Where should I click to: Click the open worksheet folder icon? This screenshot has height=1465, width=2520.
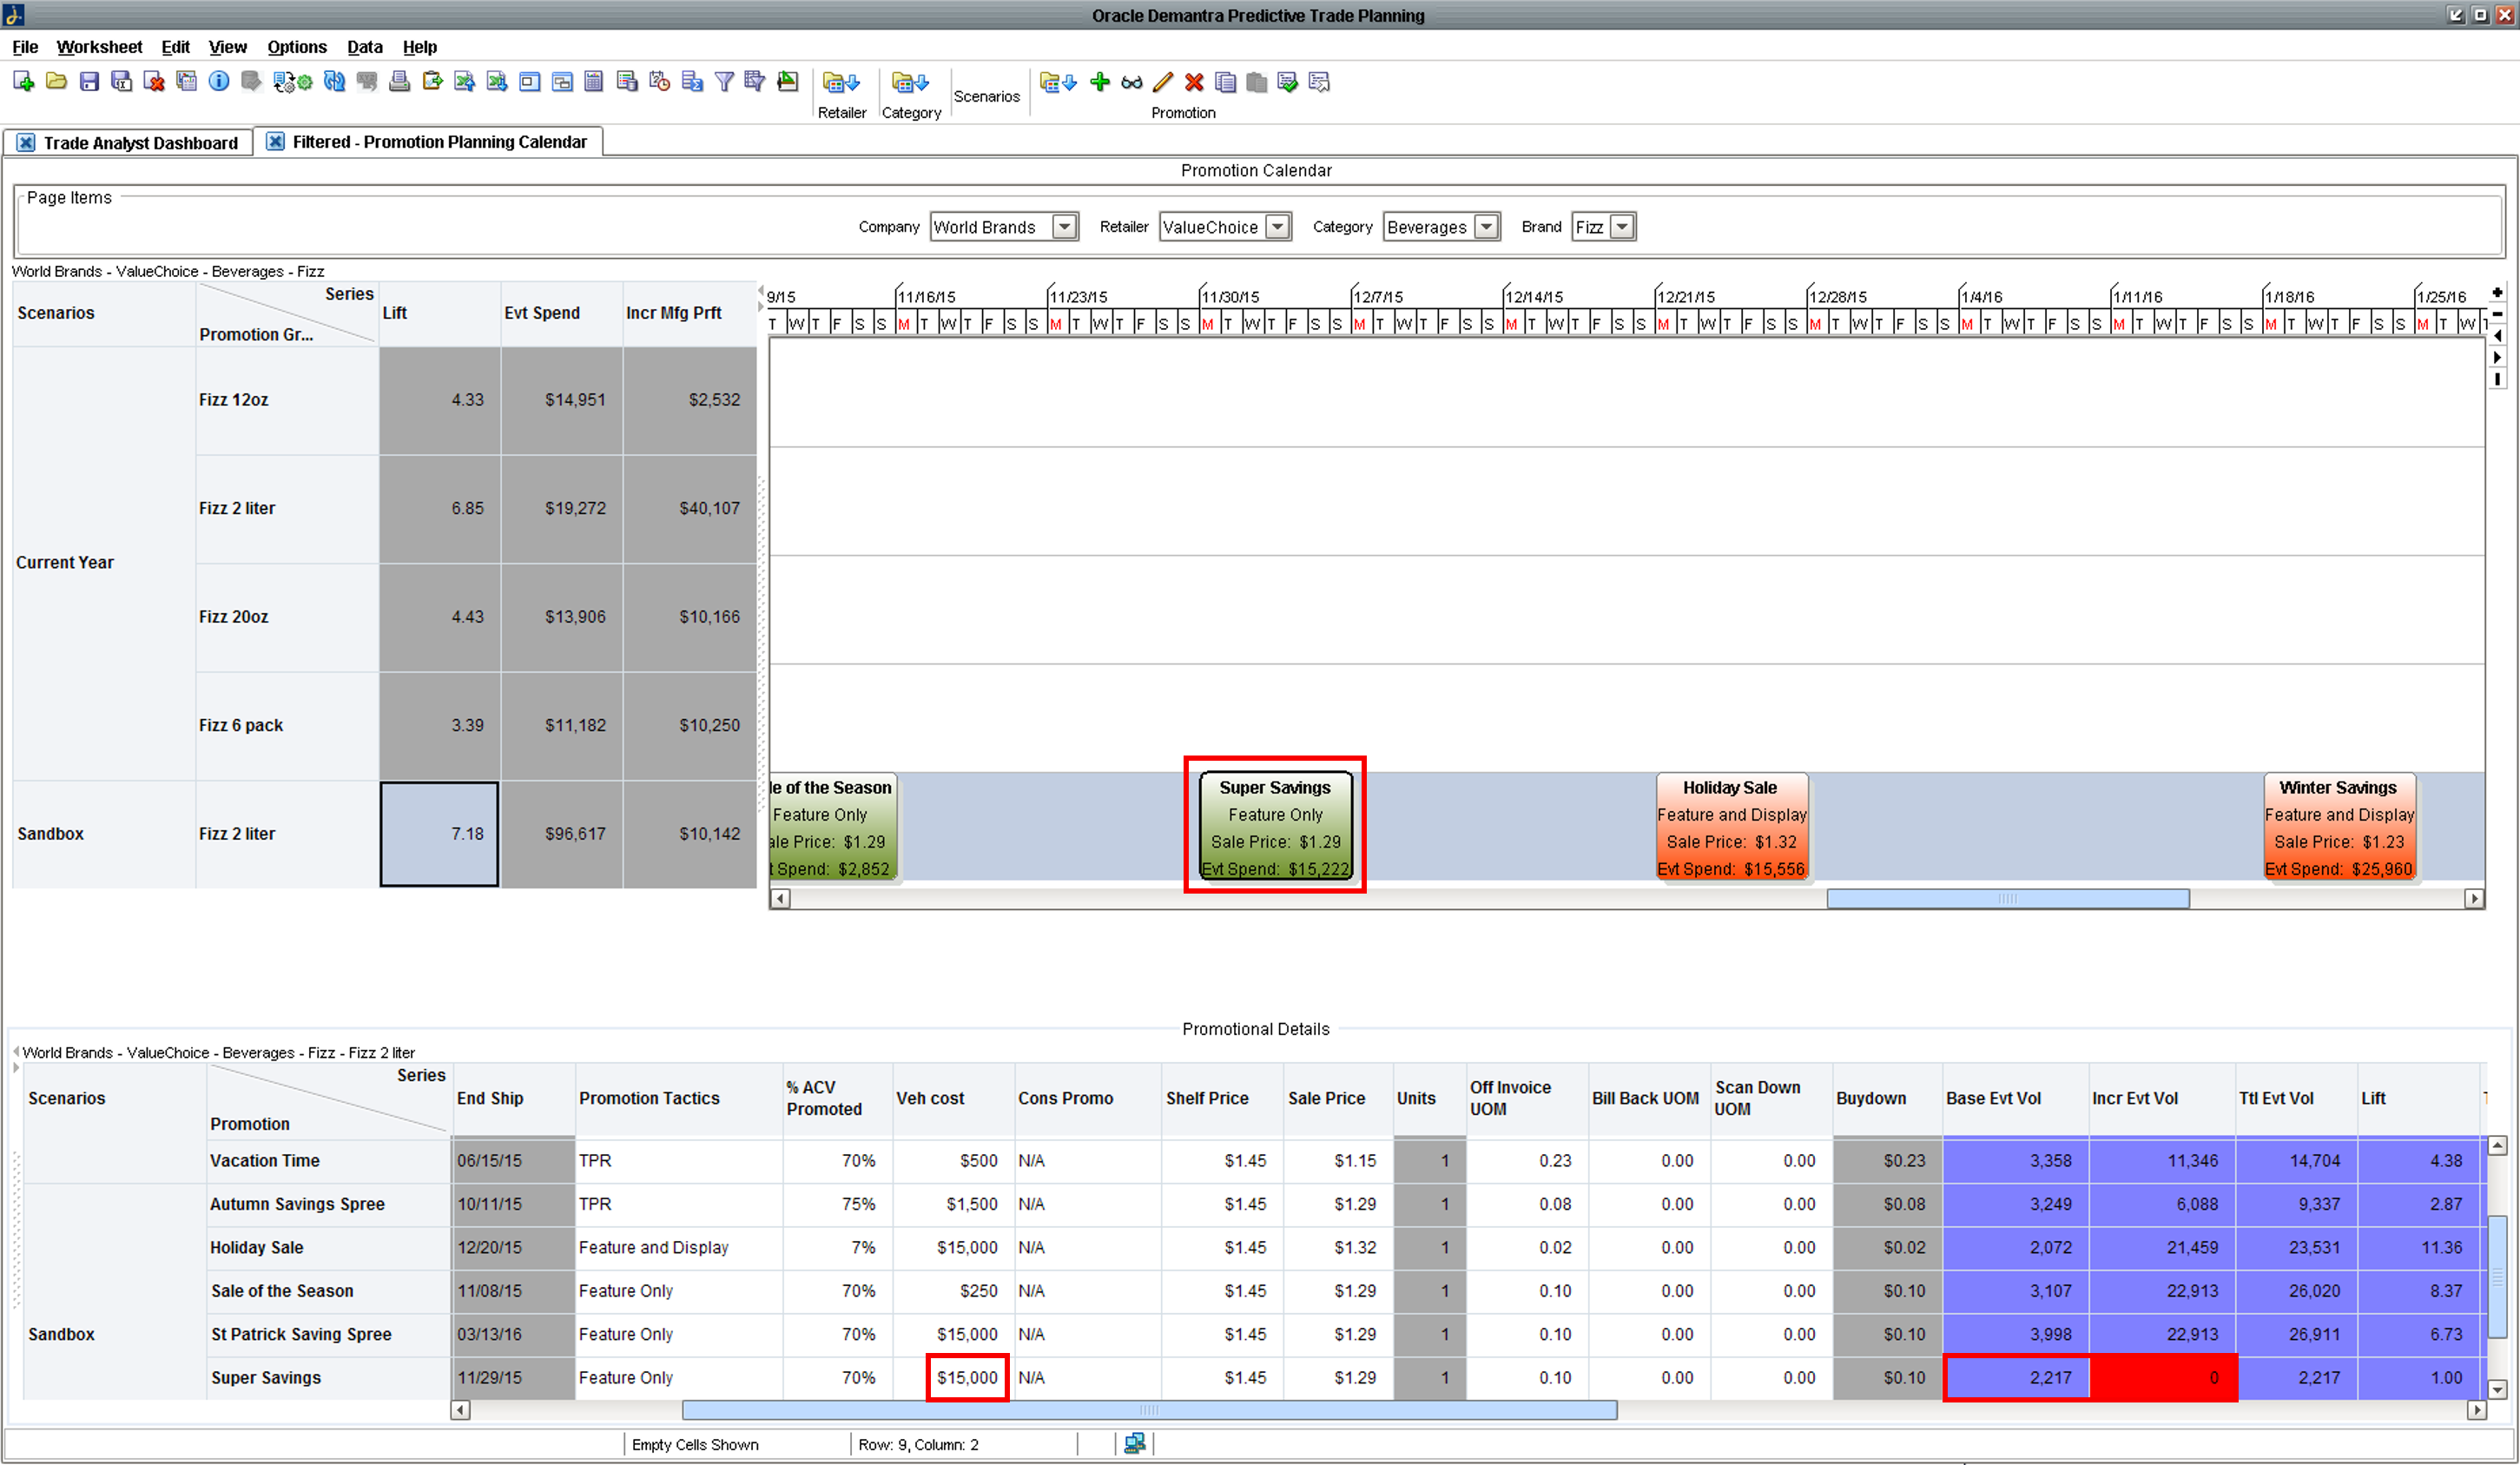click(x=56, y=82)
